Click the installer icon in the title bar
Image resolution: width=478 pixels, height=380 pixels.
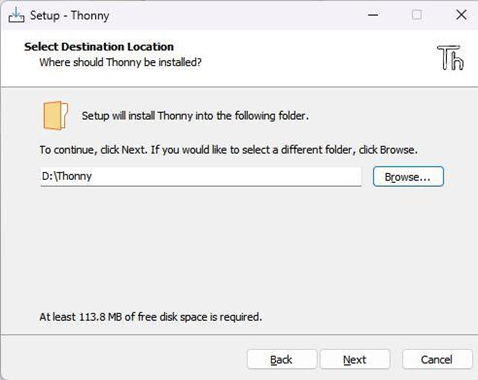tap(16, 15)
